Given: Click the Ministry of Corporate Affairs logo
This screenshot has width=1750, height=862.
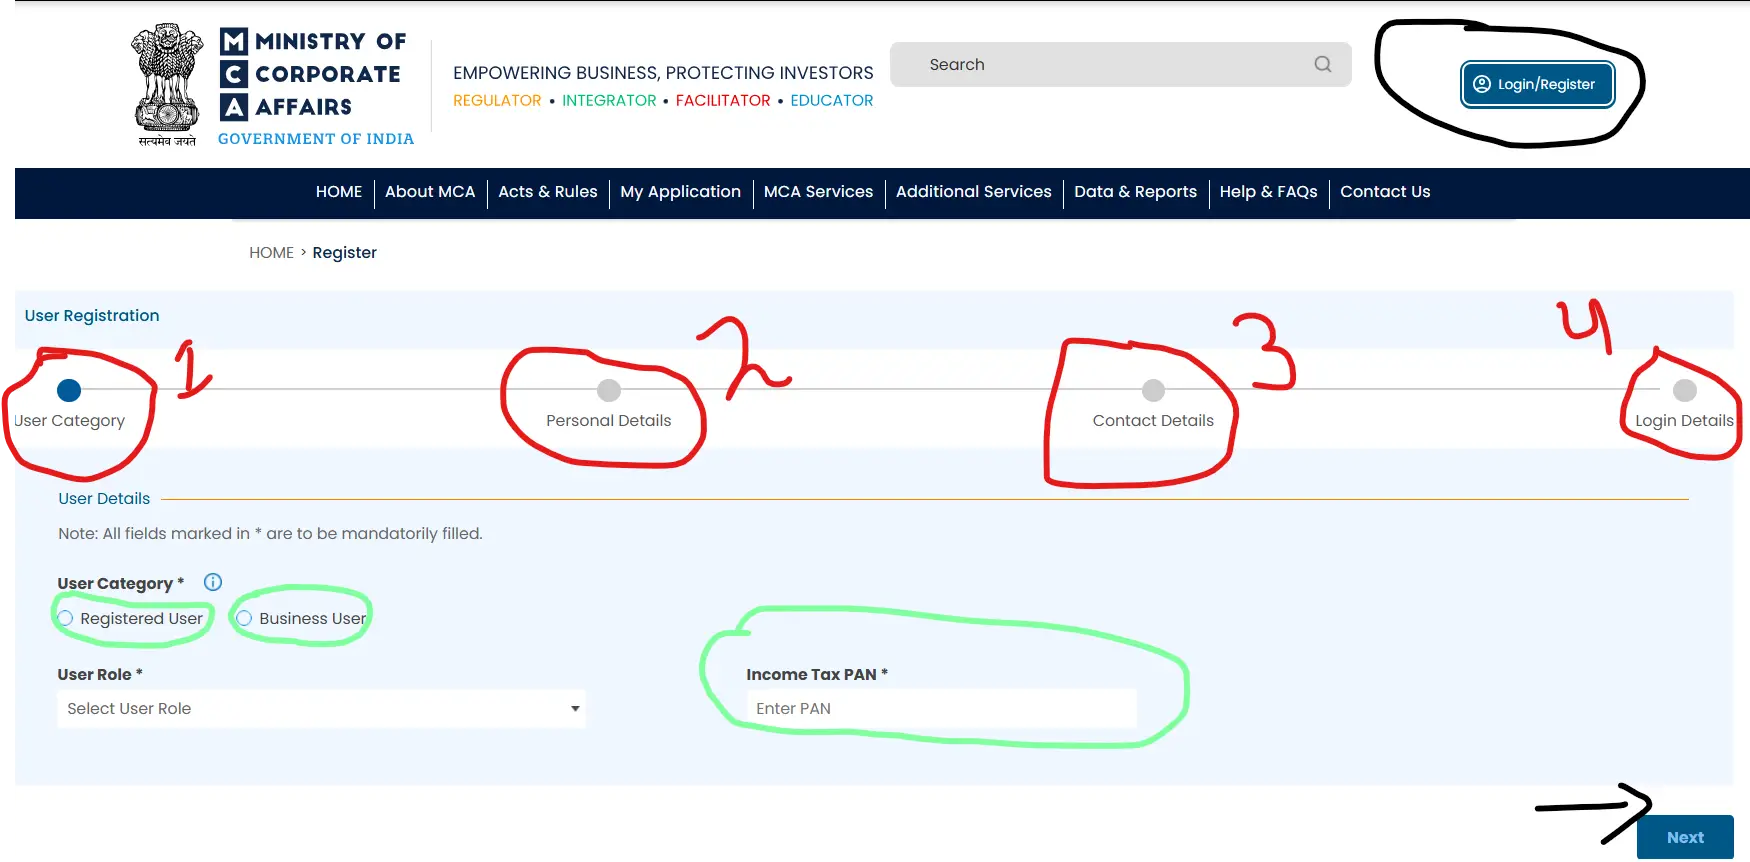Looking at the screenshot, I should pos(316,86).
